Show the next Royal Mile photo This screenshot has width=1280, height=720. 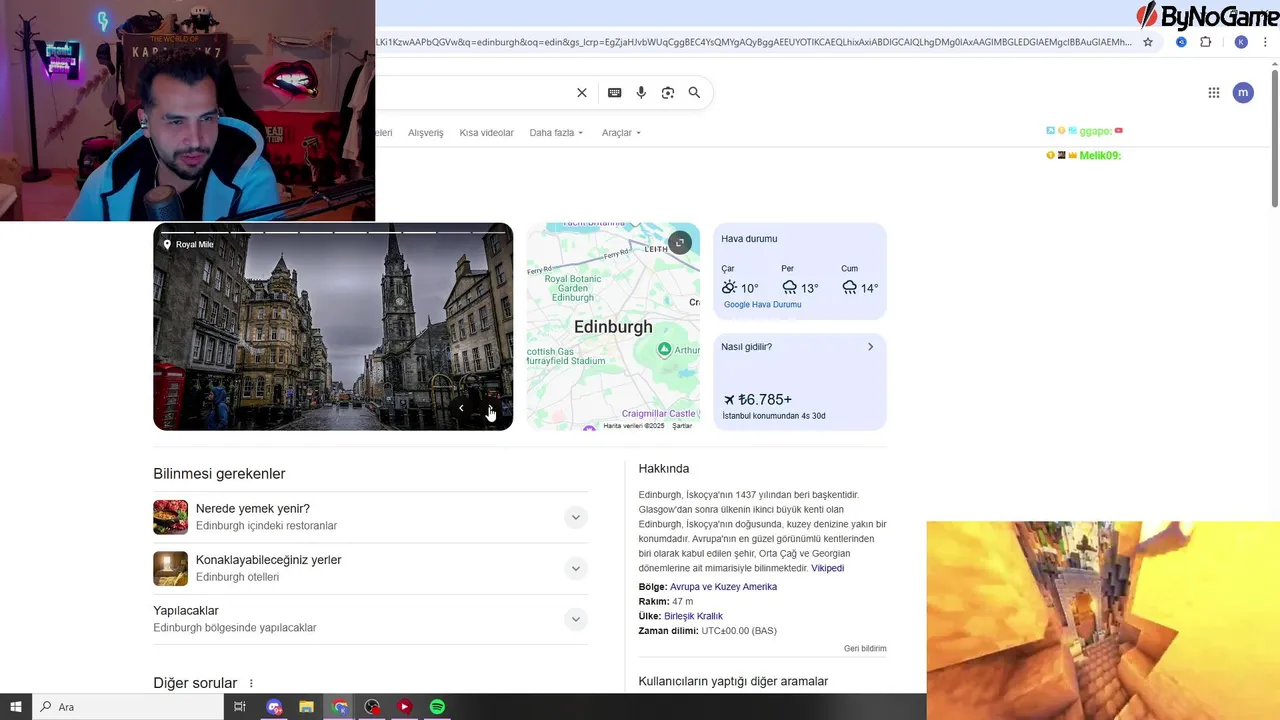[x=490, y=408]
